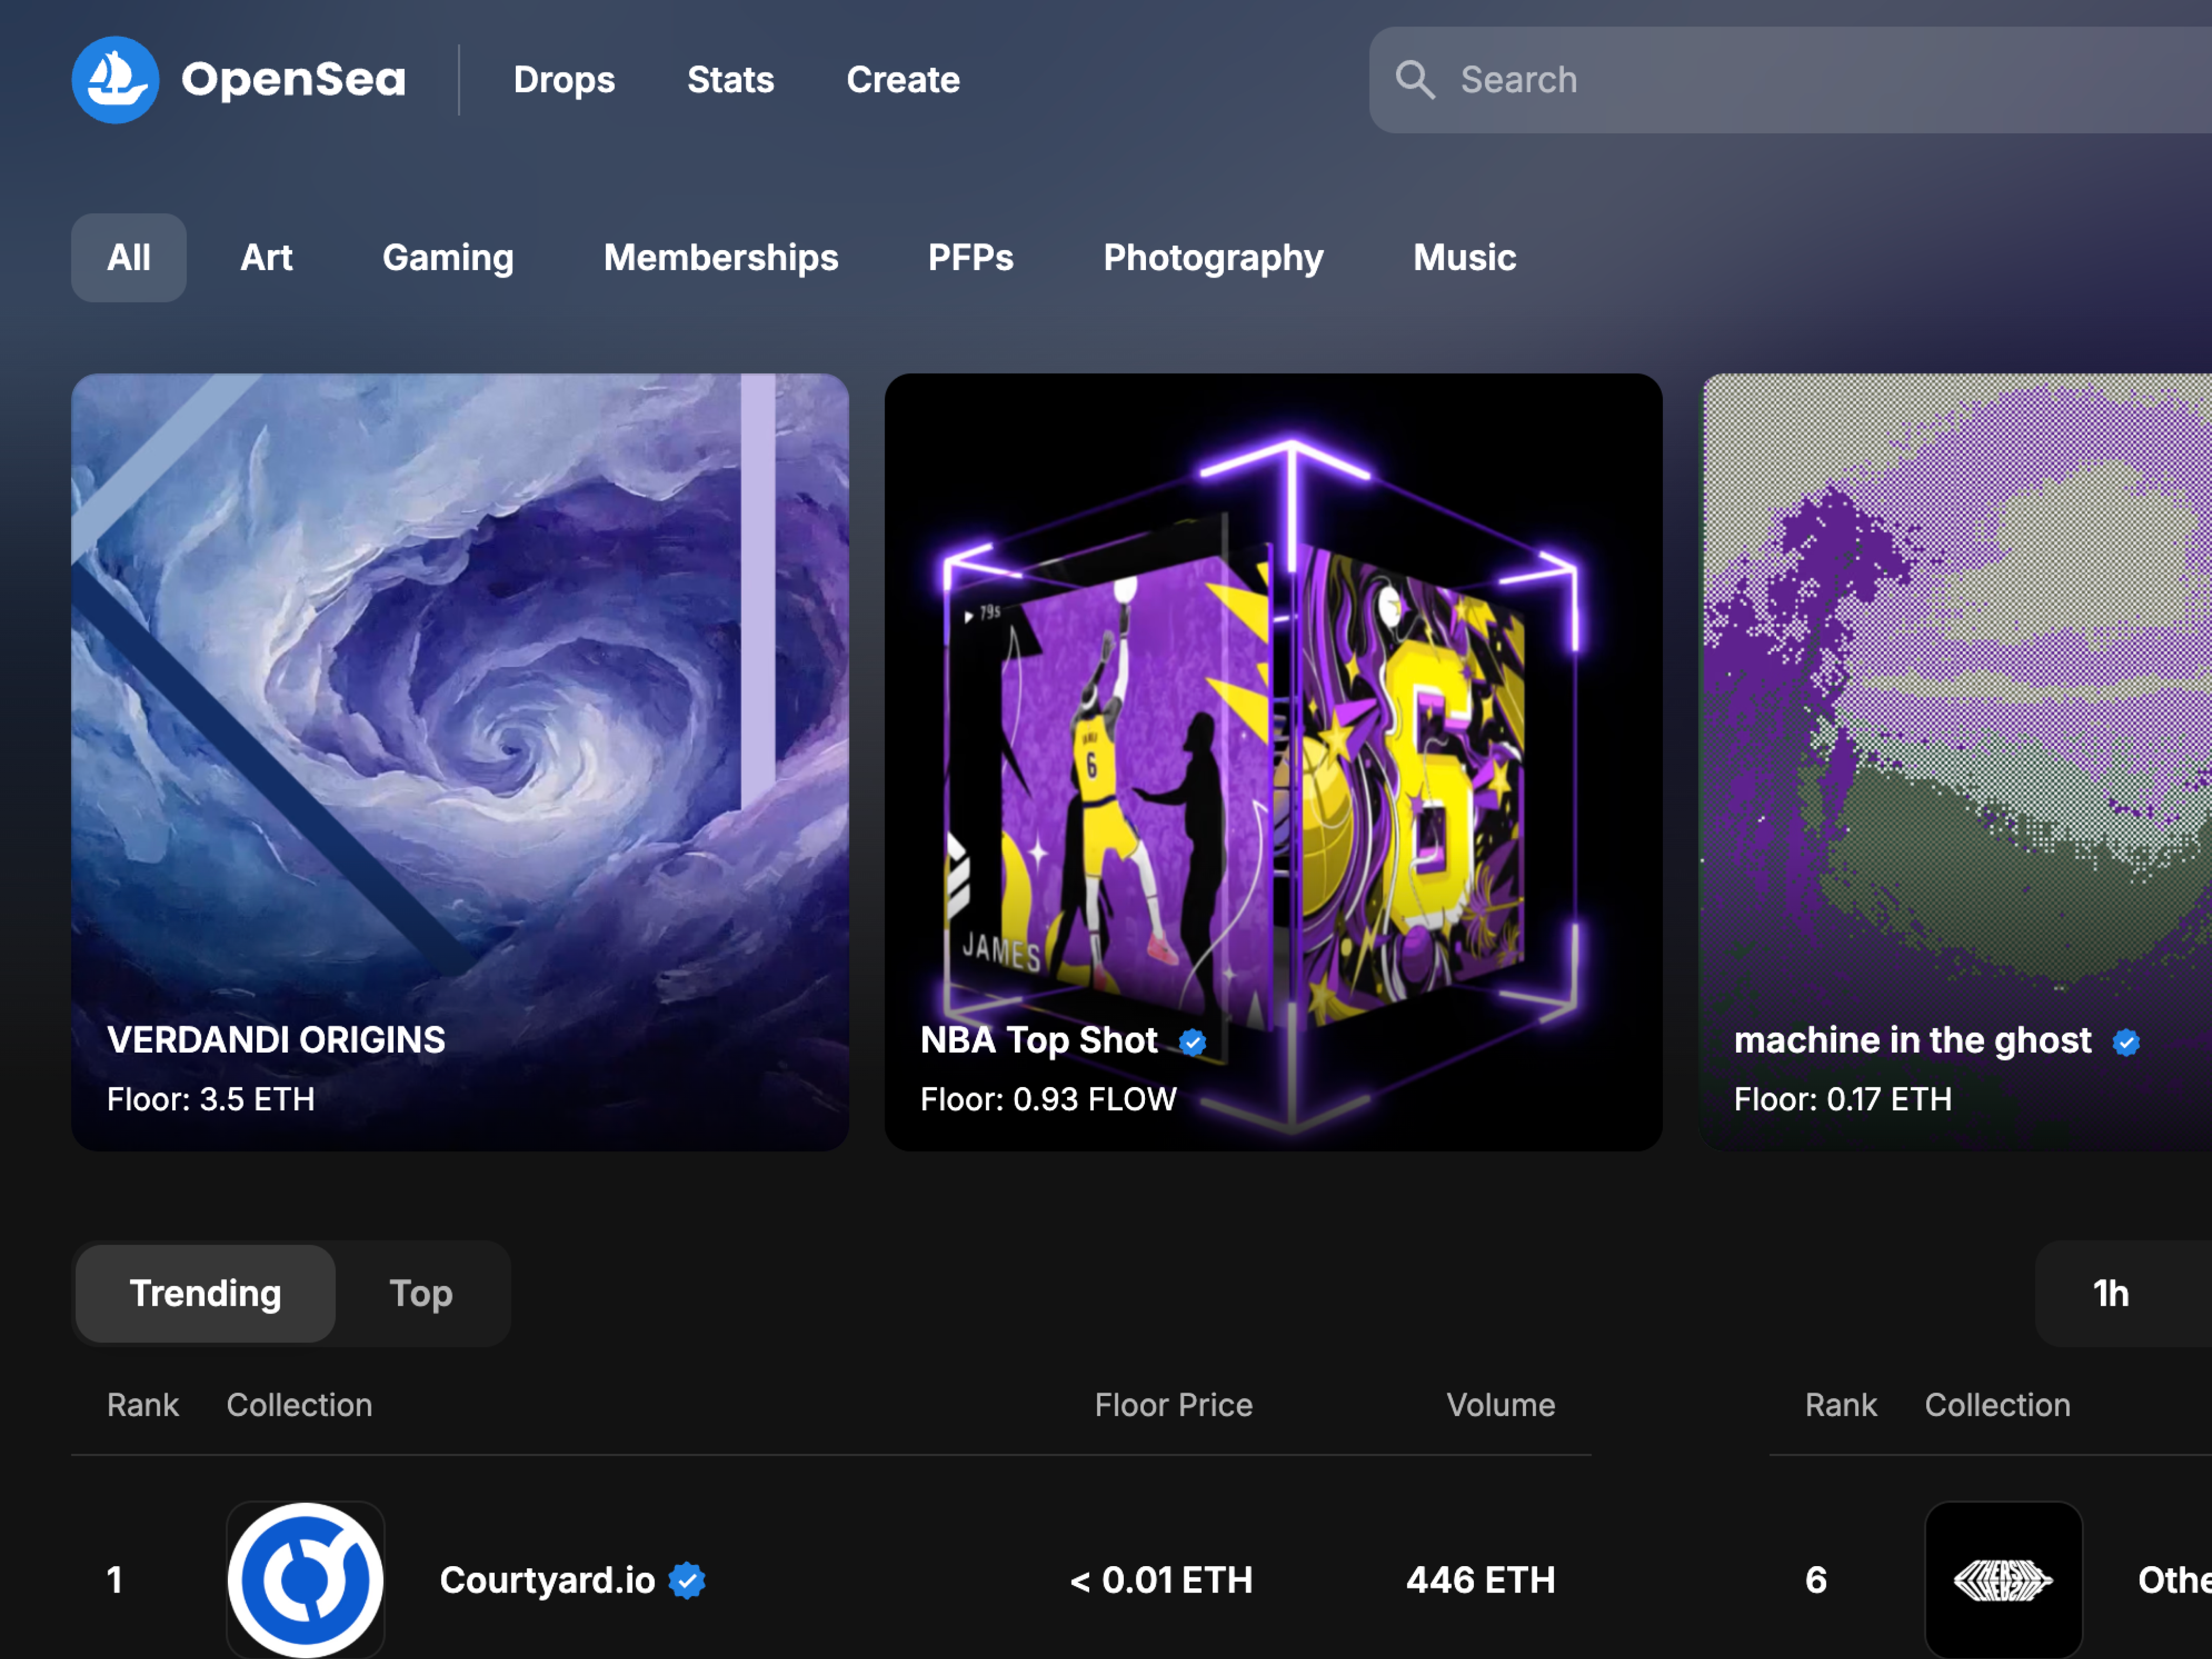Select the PFPs category tab
The height and width of the screenshot is (1659, 2212).
(970, 258)
